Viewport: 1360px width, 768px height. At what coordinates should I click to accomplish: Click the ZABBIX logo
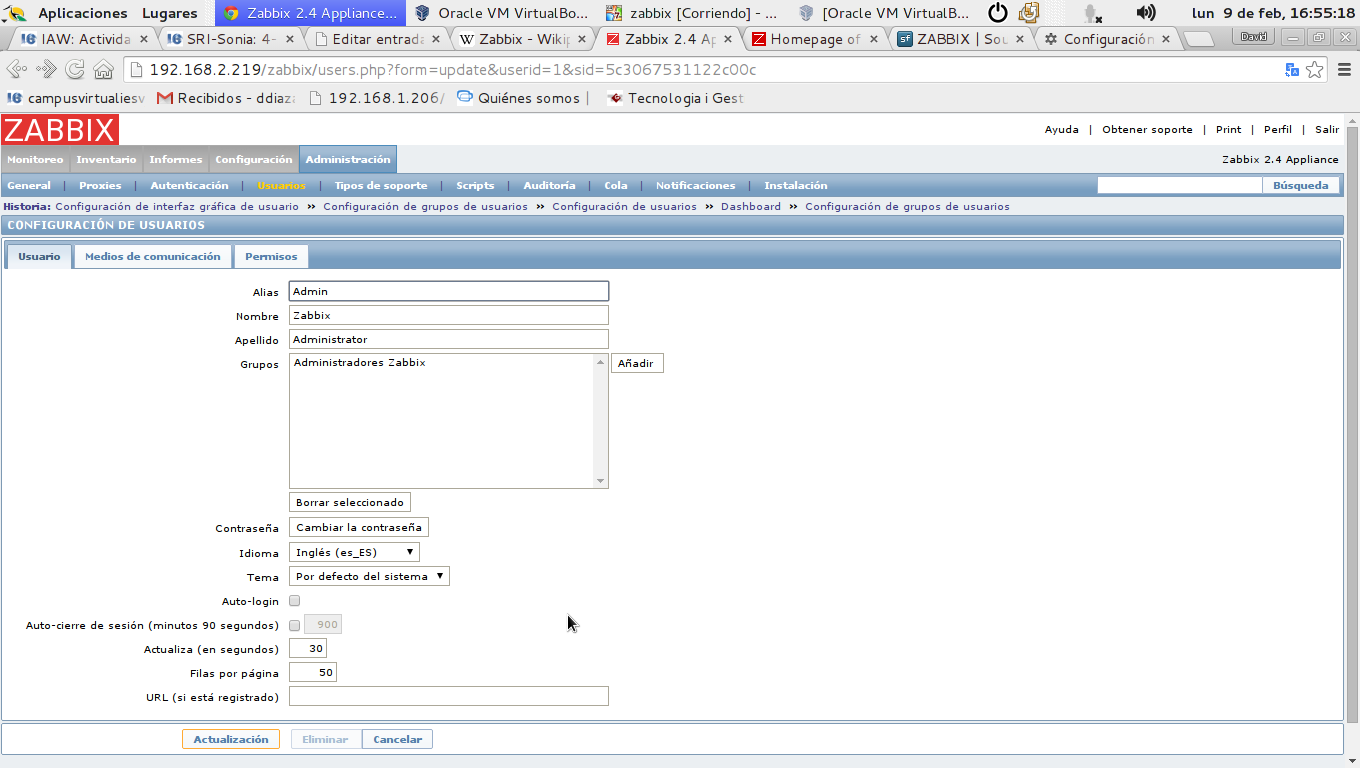(60, 130)
